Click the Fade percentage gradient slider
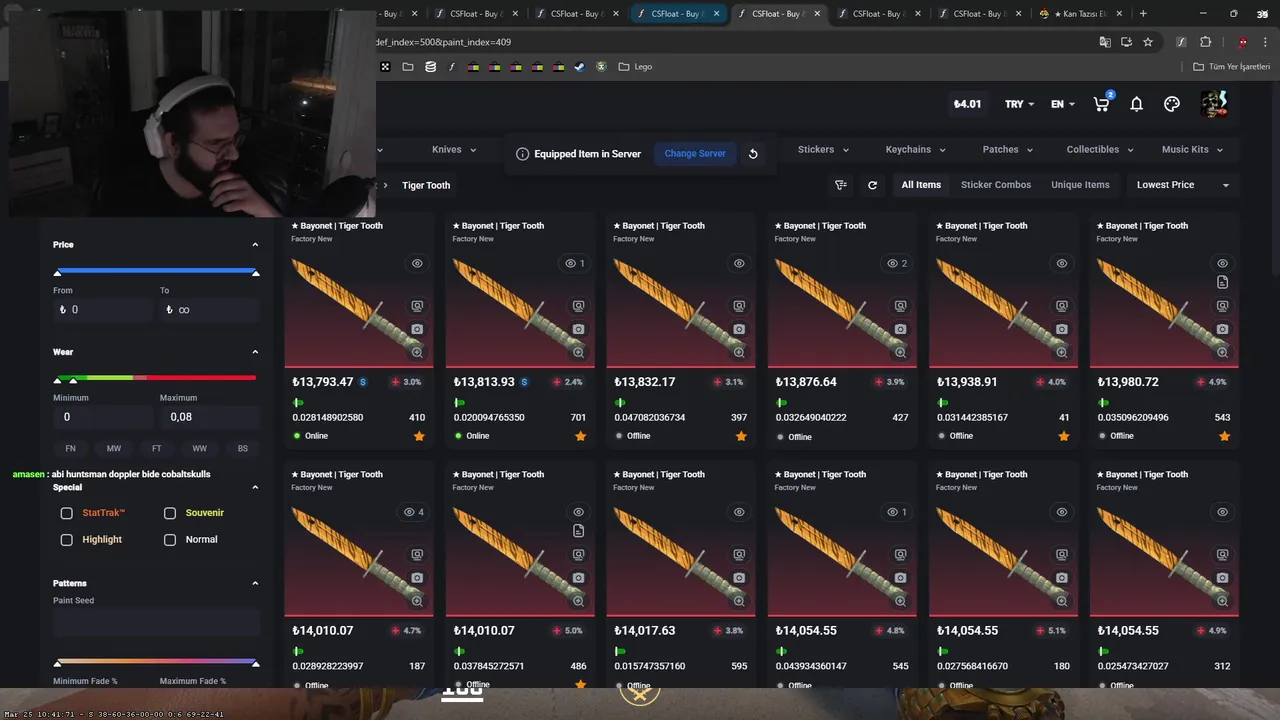The height and width of the screenshot is (720, 1280). (x=156, y=662)
